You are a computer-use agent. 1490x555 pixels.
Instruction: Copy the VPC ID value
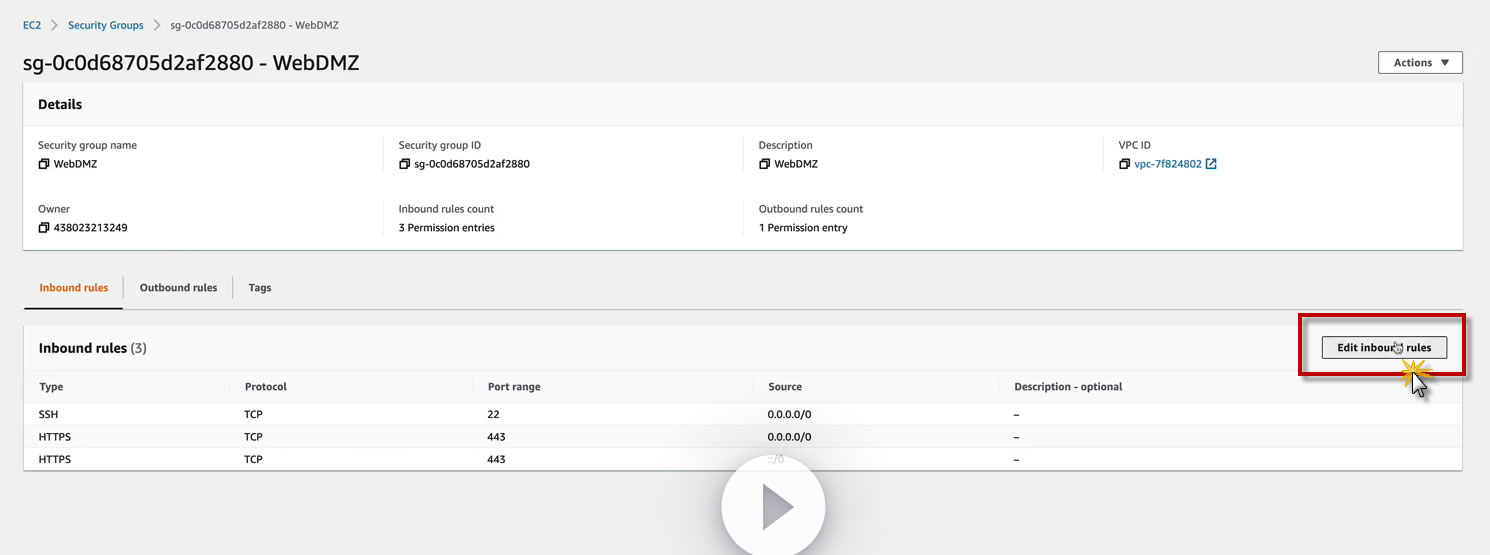[x=1124, y=164]
